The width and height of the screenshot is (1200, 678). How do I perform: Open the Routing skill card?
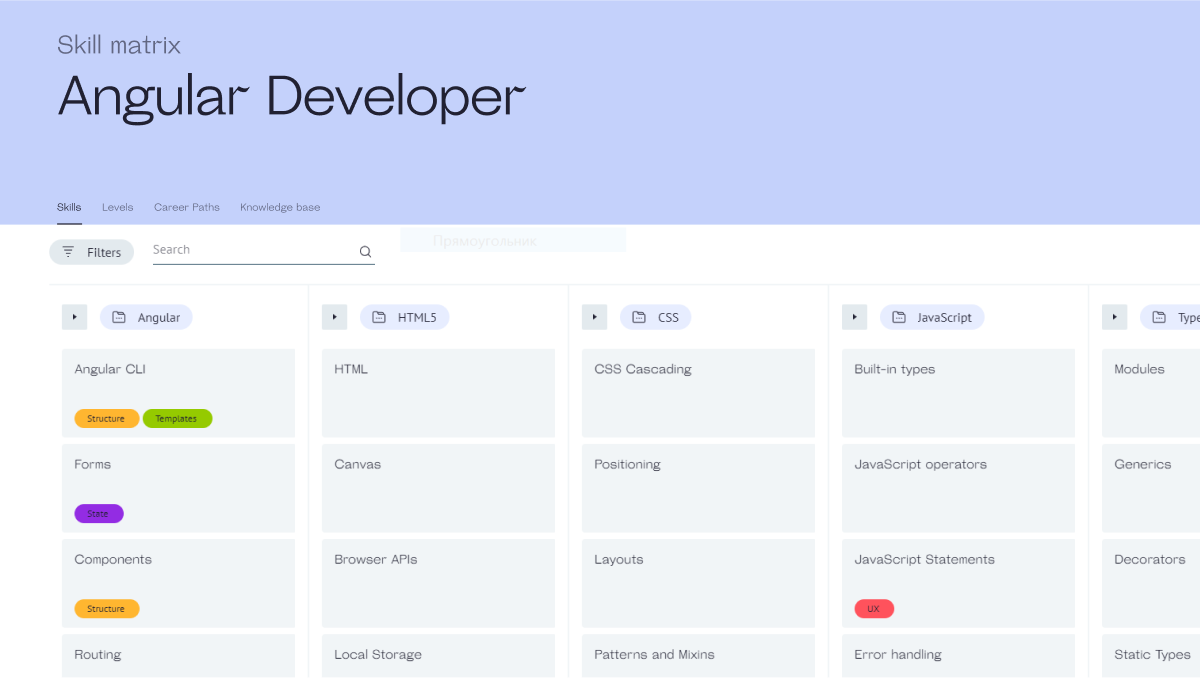tap(178, 656)
